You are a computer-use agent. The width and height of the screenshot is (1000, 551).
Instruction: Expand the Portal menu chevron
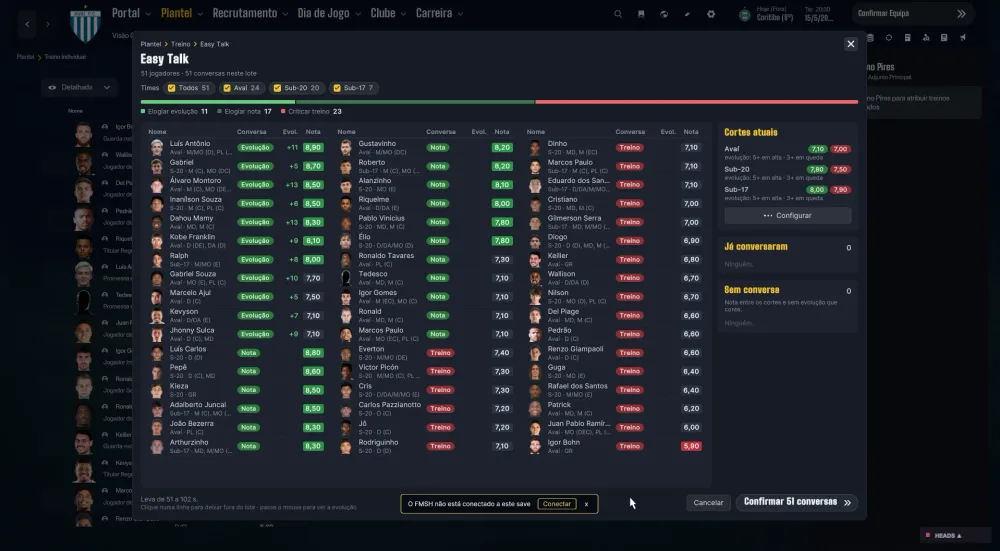coord(148,14)
